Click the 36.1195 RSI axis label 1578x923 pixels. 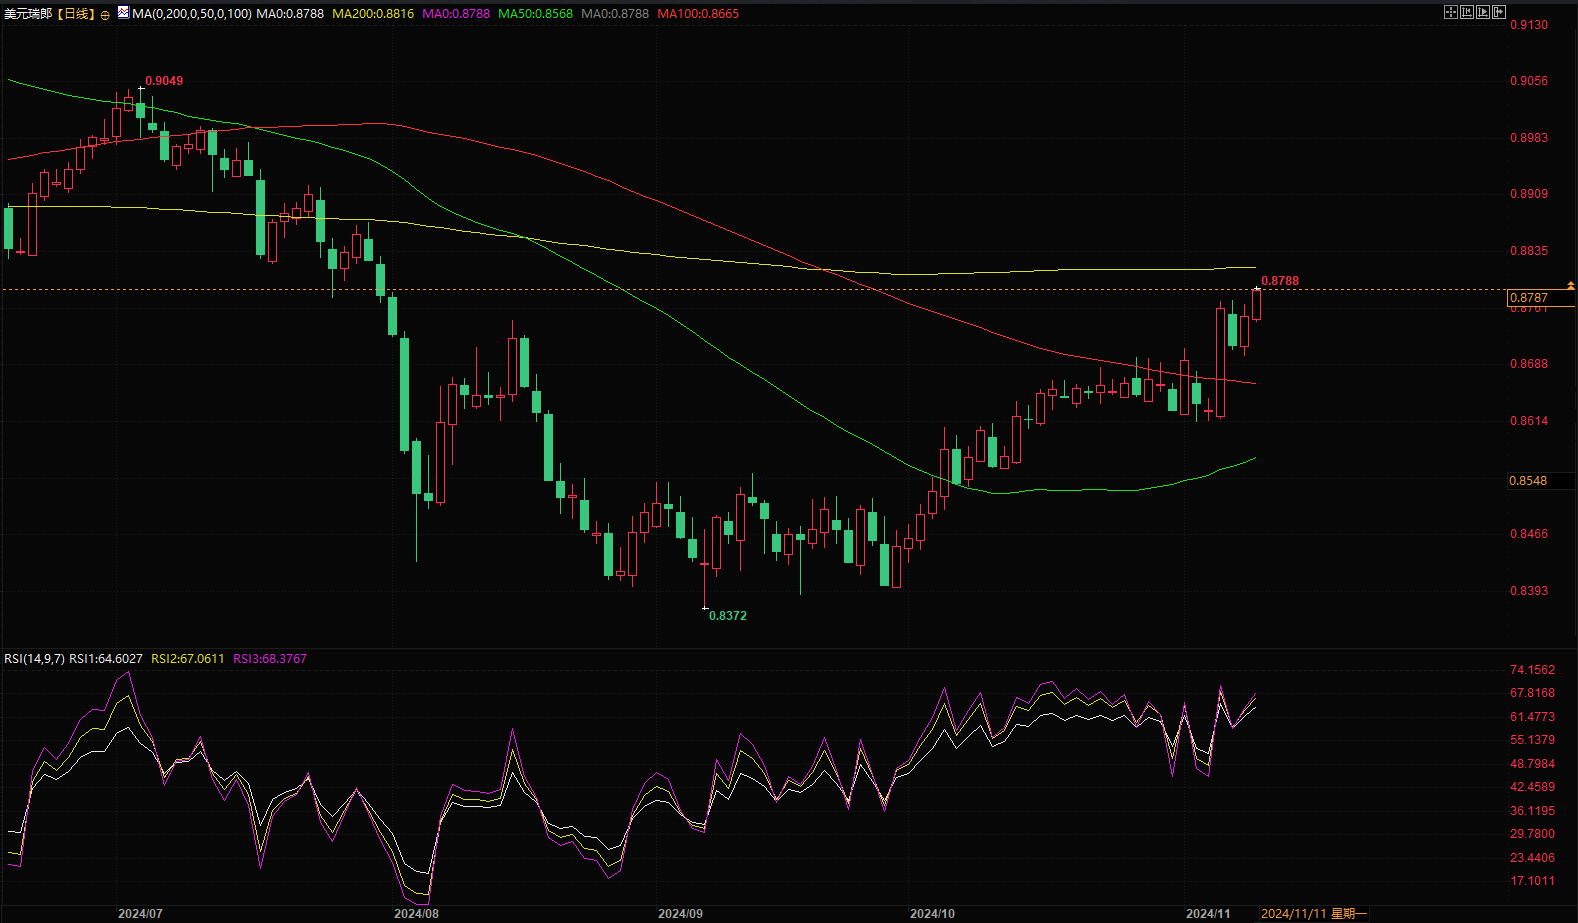pyautogui.click(x=1532, y=811)
